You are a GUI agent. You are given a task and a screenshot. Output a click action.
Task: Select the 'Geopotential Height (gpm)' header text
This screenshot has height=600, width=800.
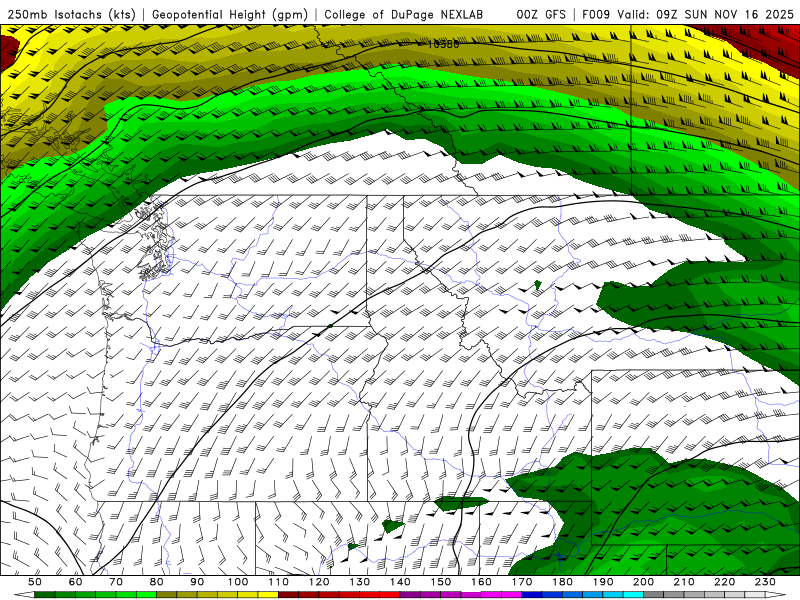230,15
